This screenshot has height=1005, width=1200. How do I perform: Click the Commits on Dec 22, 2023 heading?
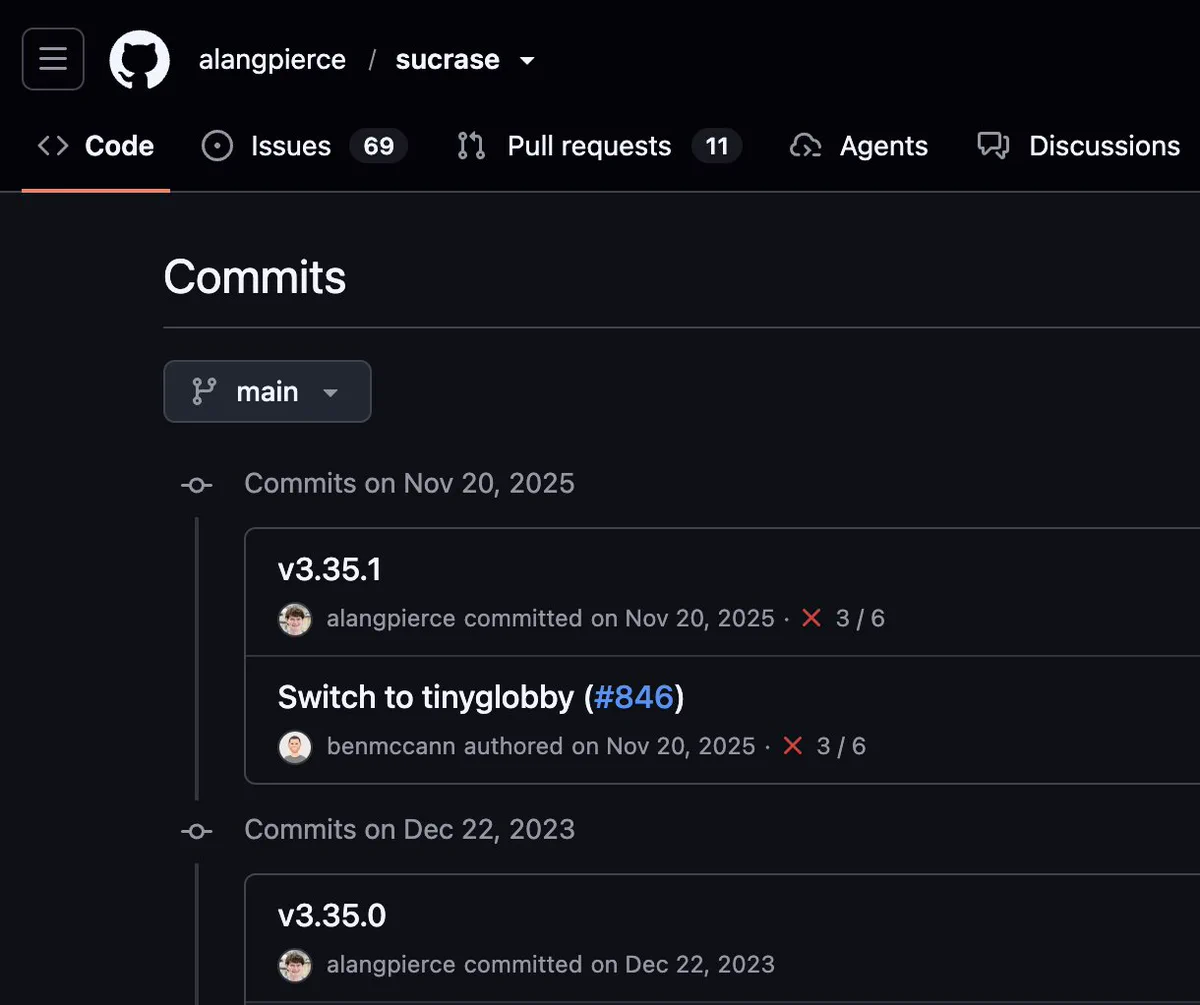tap(409, 830)
